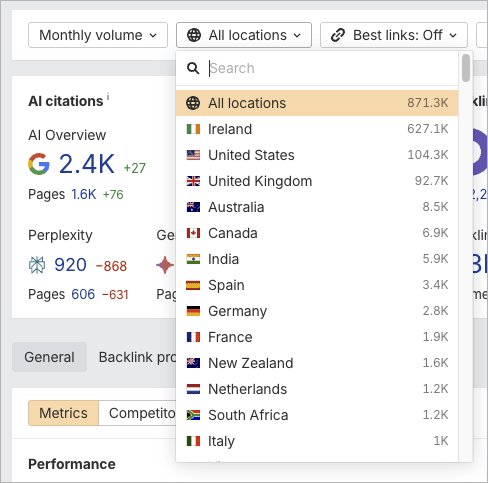Click the magnifier icon in the search box

point(193,68)
